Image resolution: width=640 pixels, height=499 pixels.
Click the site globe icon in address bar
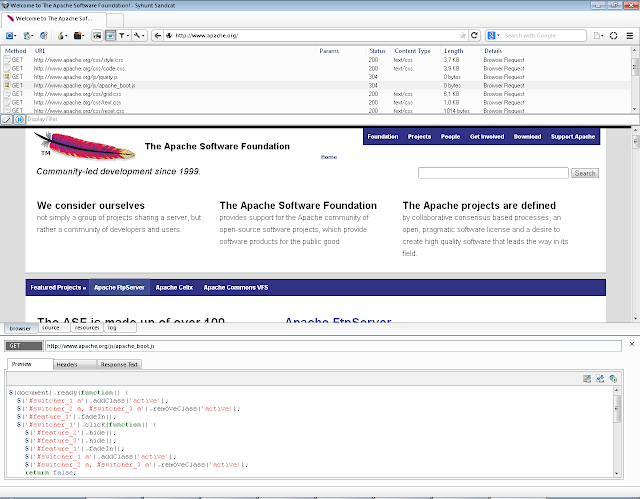click(169, 36)
